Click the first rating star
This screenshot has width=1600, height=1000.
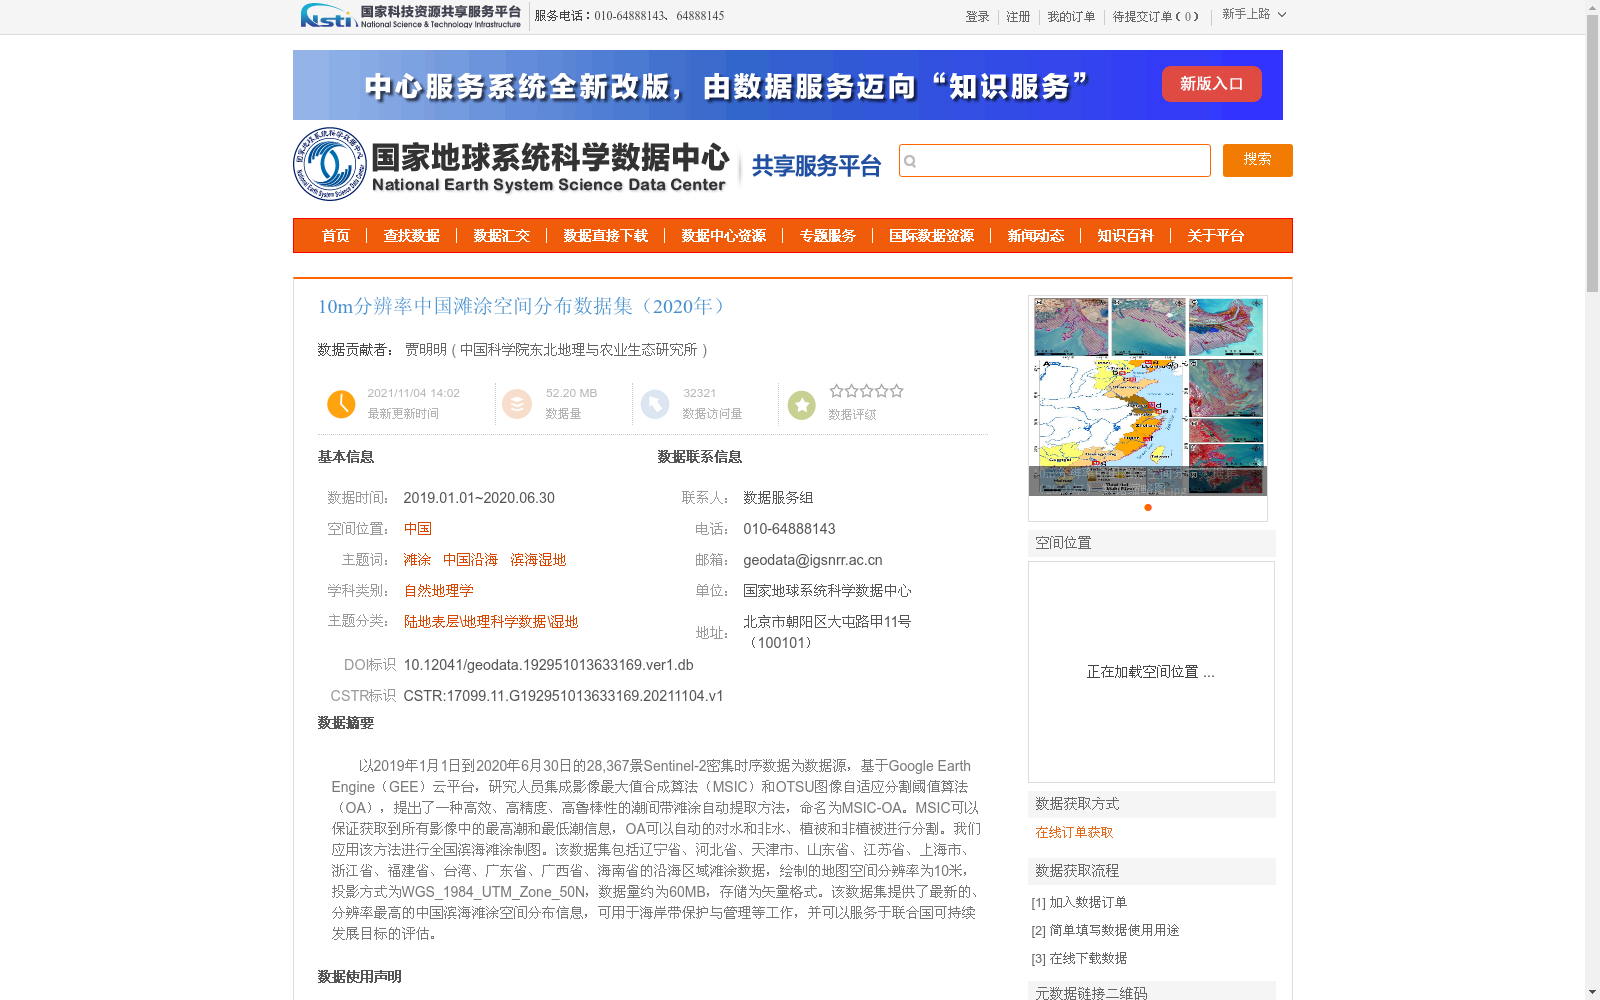point(837,391)
